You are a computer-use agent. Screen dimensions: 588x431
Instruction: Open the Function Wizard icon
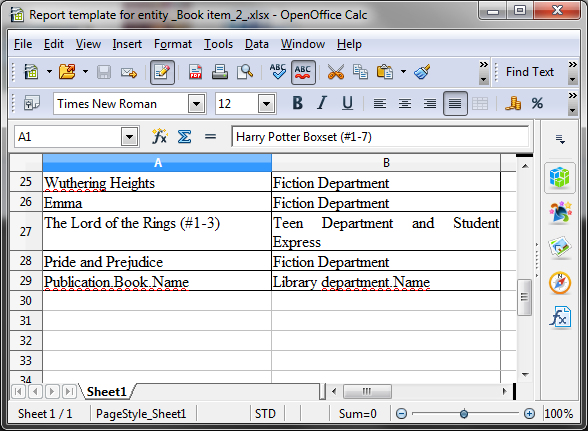(160, 137)
